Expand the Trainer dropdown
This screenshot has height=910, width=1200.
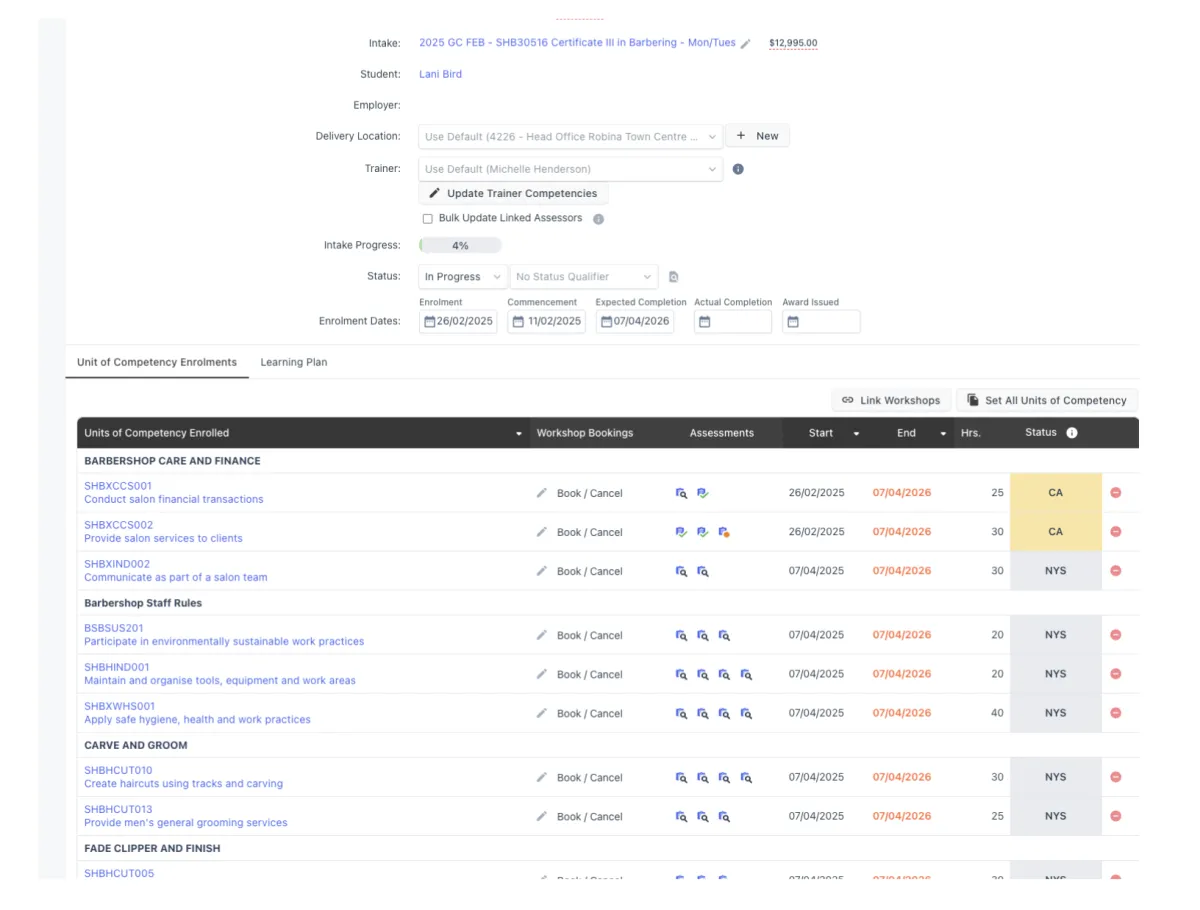570,169
